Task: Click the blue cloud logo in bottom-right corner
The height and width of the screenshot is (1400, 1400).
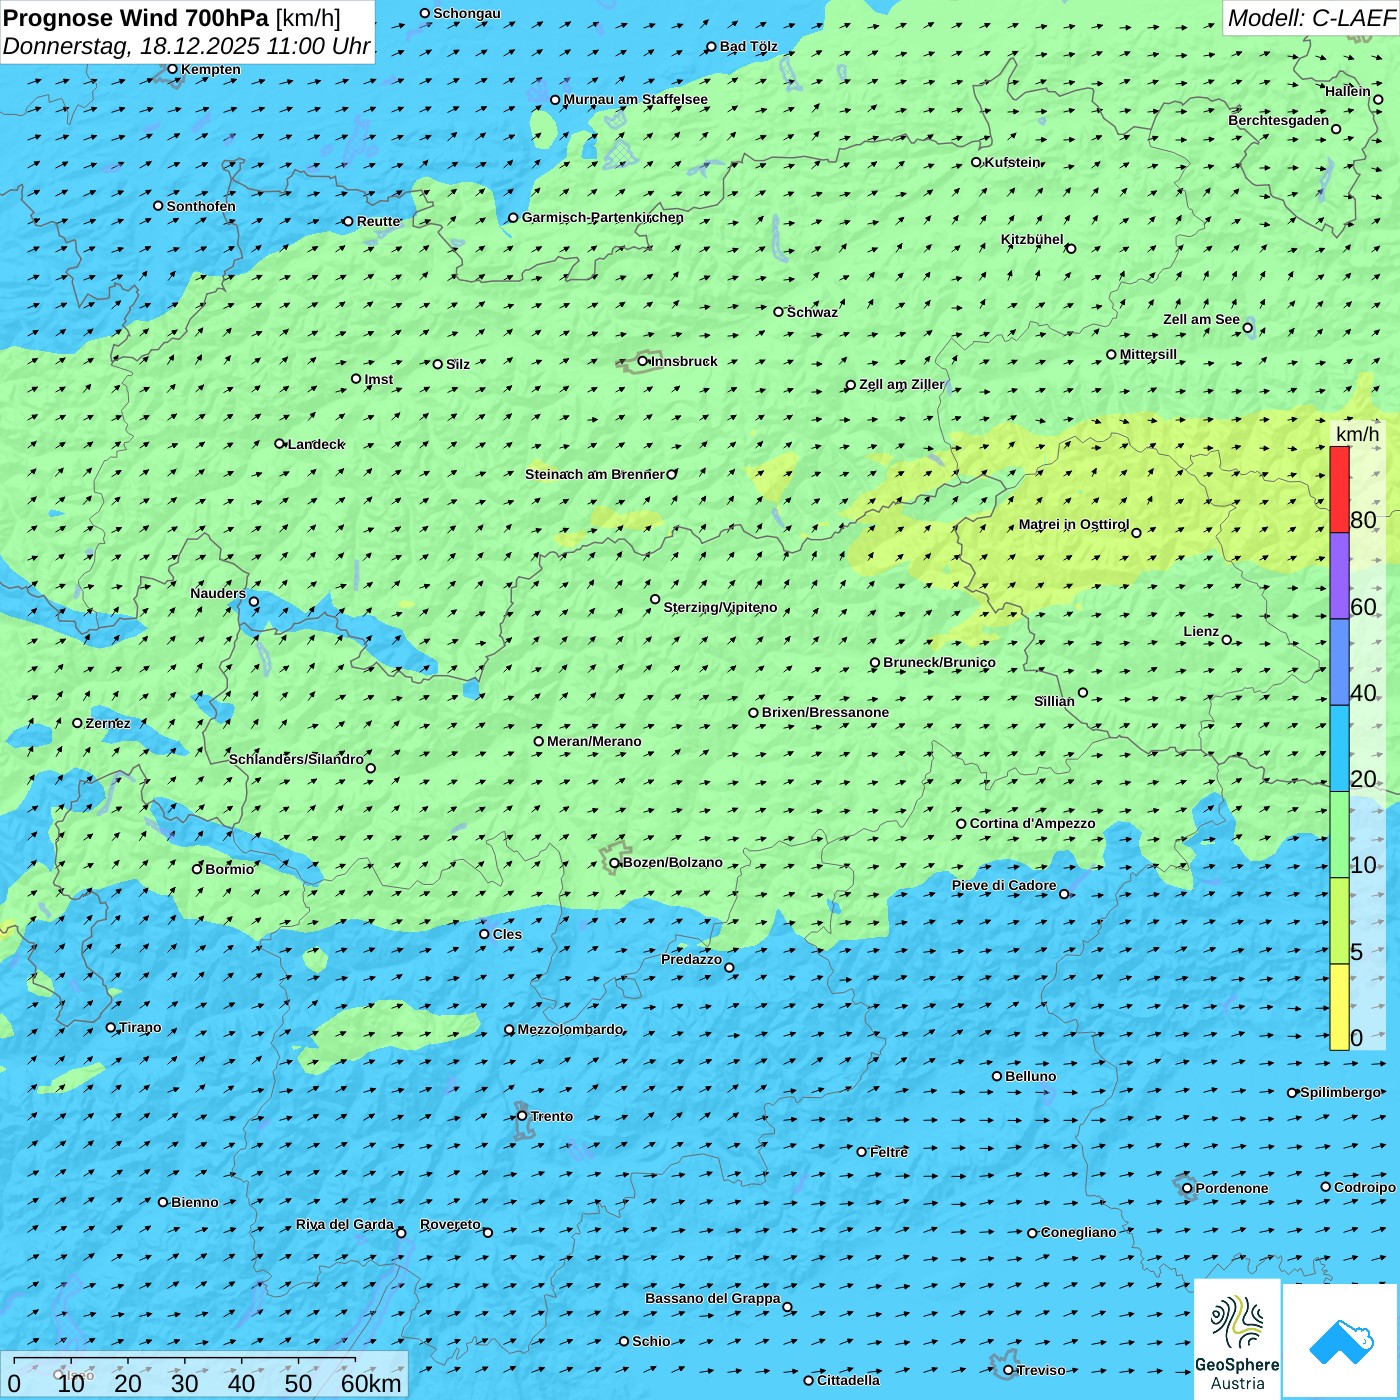Action: [x=1340, y=1341]
